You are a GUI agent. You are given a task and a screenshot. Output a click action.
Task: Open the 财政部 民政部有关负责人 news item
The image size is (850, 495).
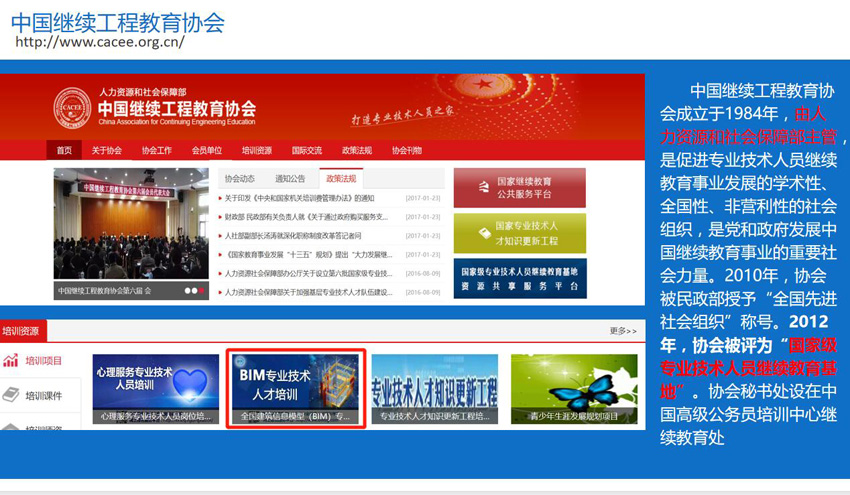(x=306, y=217)
